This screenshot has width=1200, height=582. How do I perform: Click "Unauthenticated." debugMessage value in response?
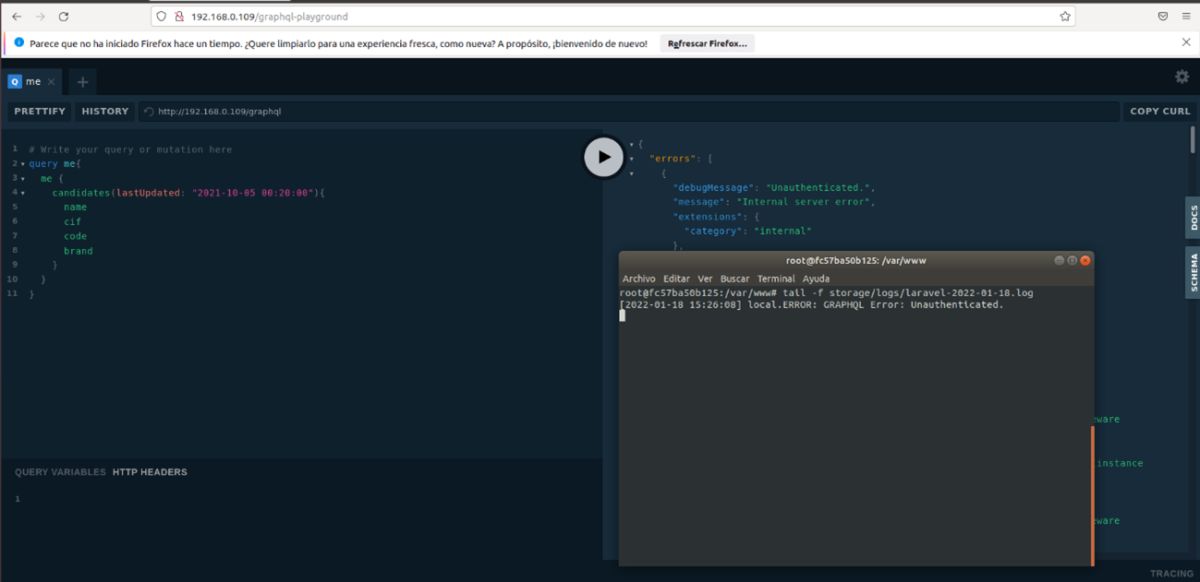(820, 187)
